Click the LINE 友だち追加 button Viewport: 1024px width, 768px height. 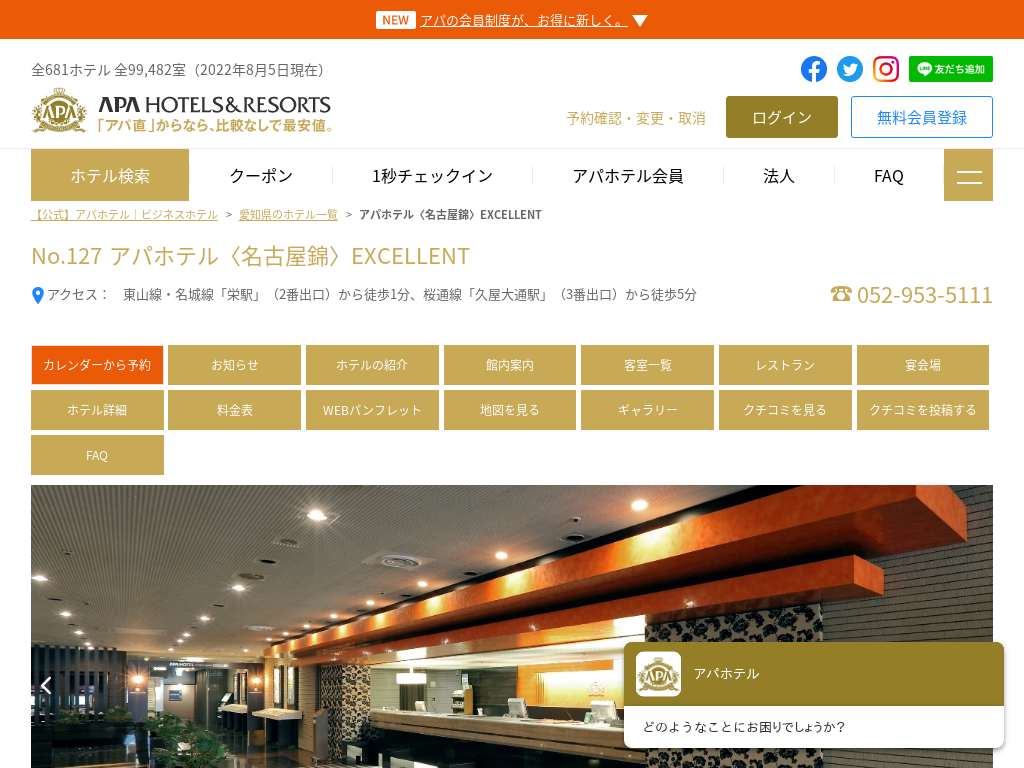click(x=950, y=69)
